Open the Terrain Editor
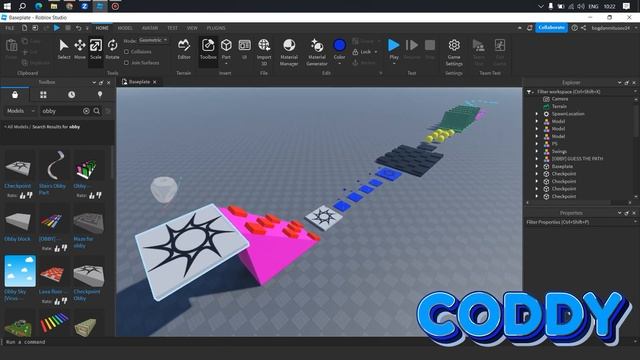Image resolution: width=640 pixels, height=360 pixels. pos(184,49)
